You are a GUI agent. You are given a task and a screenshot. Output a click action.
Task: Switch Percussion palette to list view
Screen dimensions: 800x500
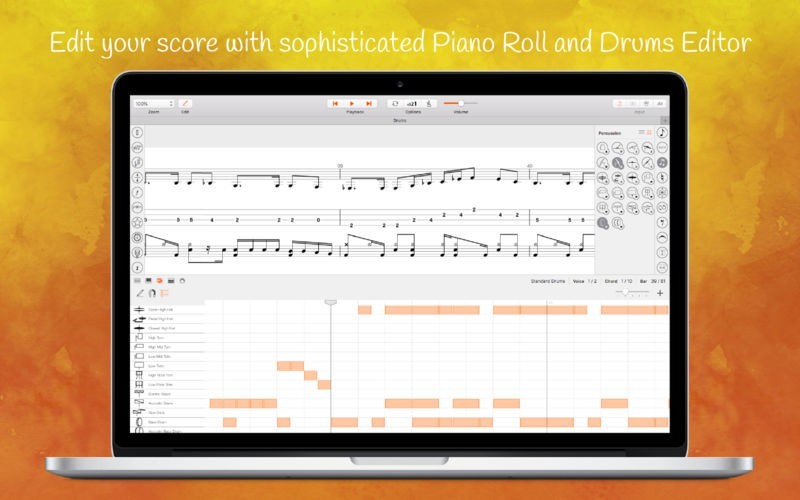(x=642, y=132)
